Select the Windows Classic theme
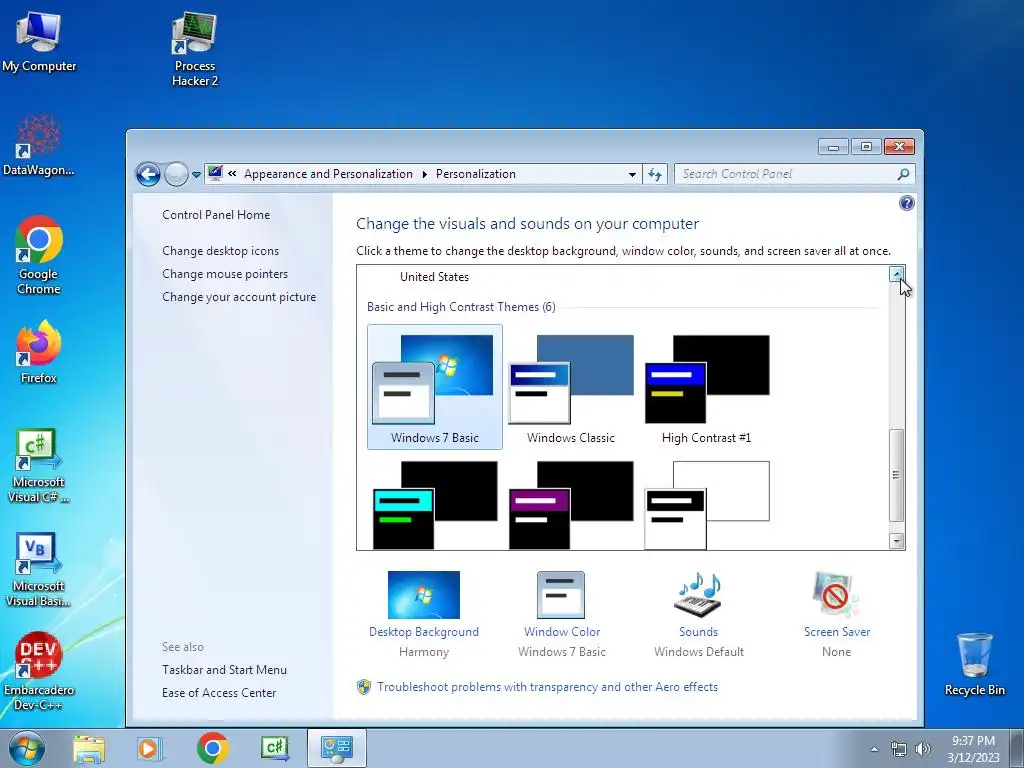Viewport: 1024px width, 768px height. [x=571, y=387]
